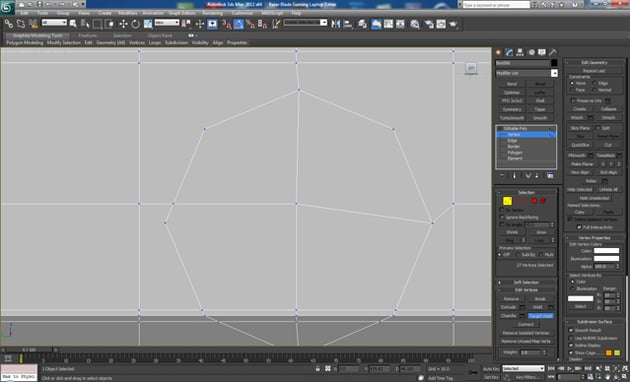The height and width of the screenshot is (382, 630).
Task: Enable the Preserve UVs checkbox
Action: (573, 100)
